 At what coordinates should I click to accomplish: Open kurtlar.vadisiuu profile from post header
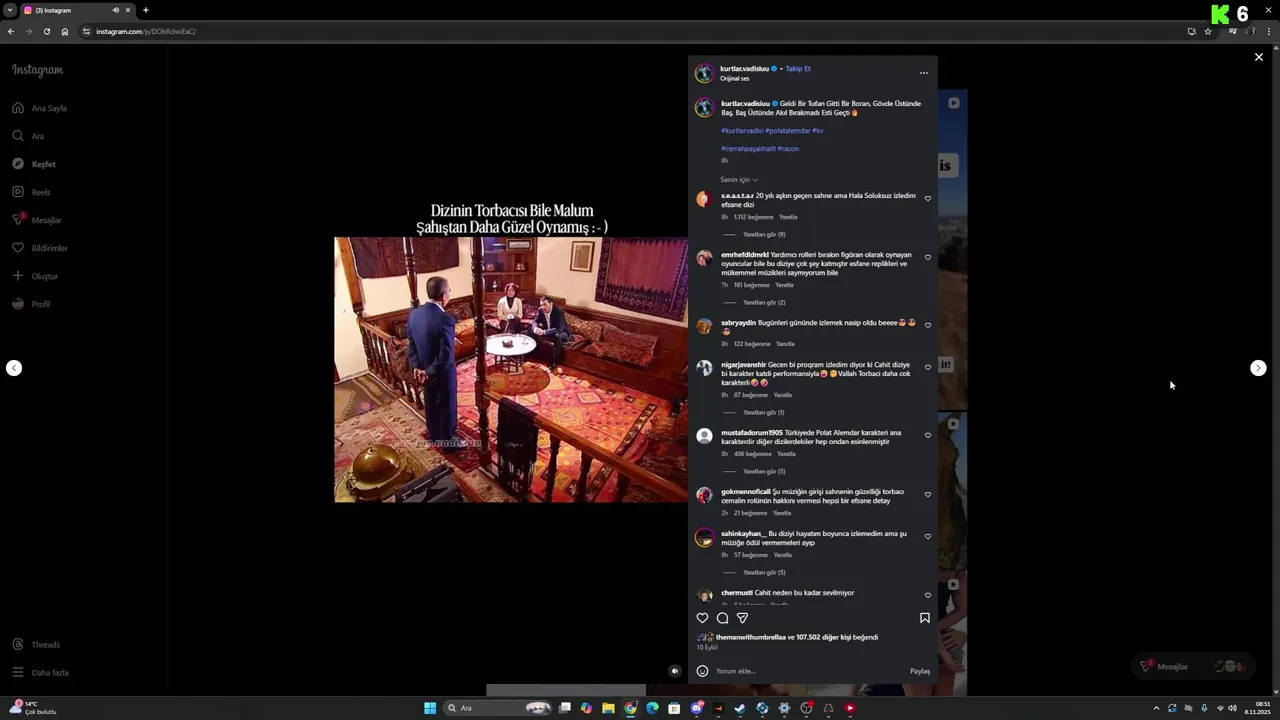point(745,69)
